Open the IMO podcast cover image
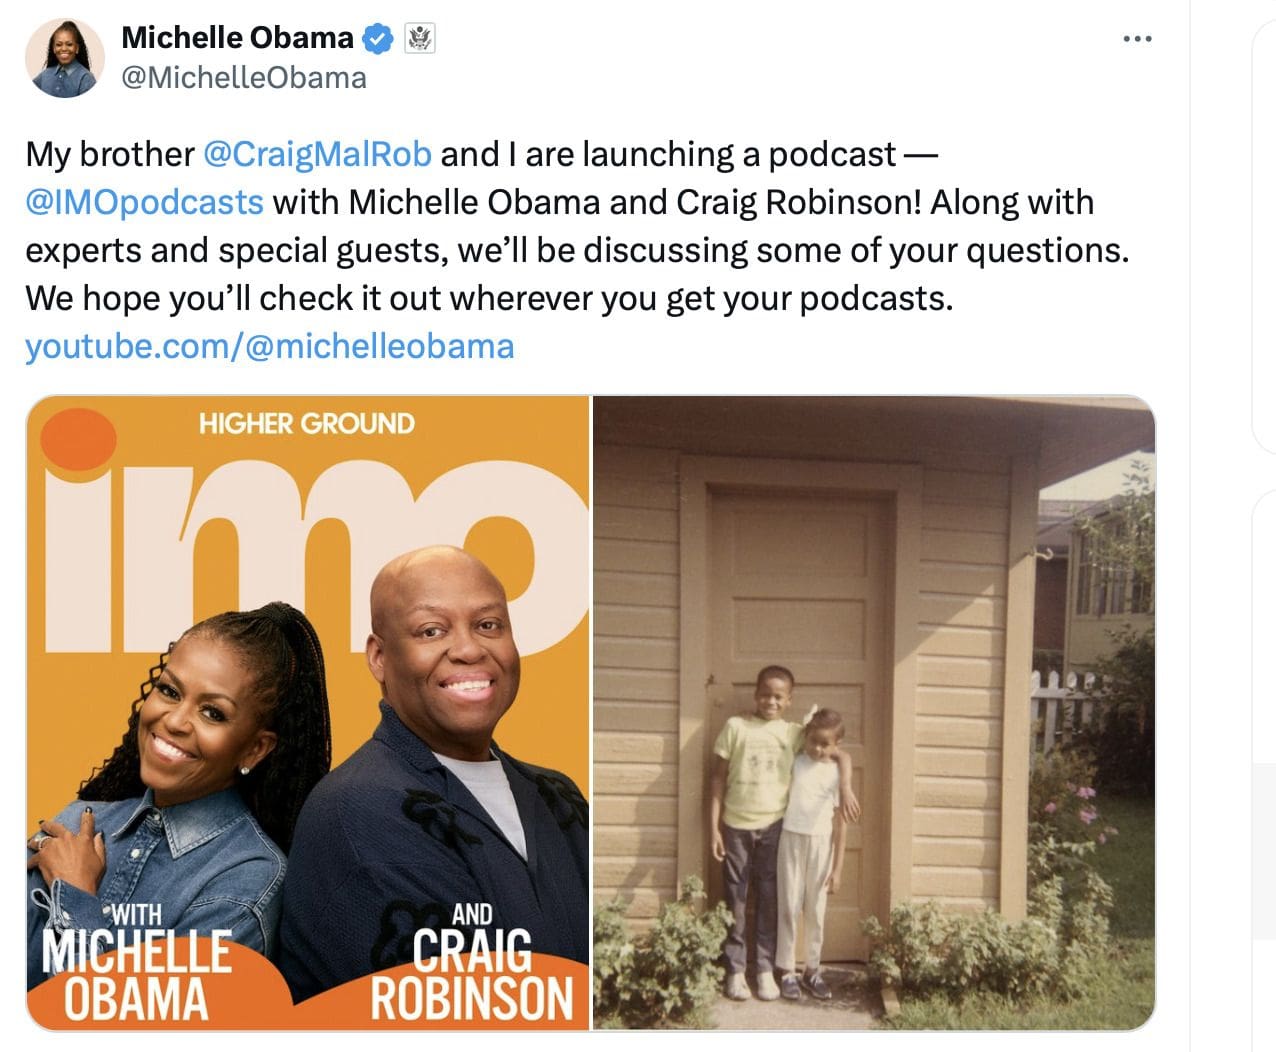 (x=308, y=713)
